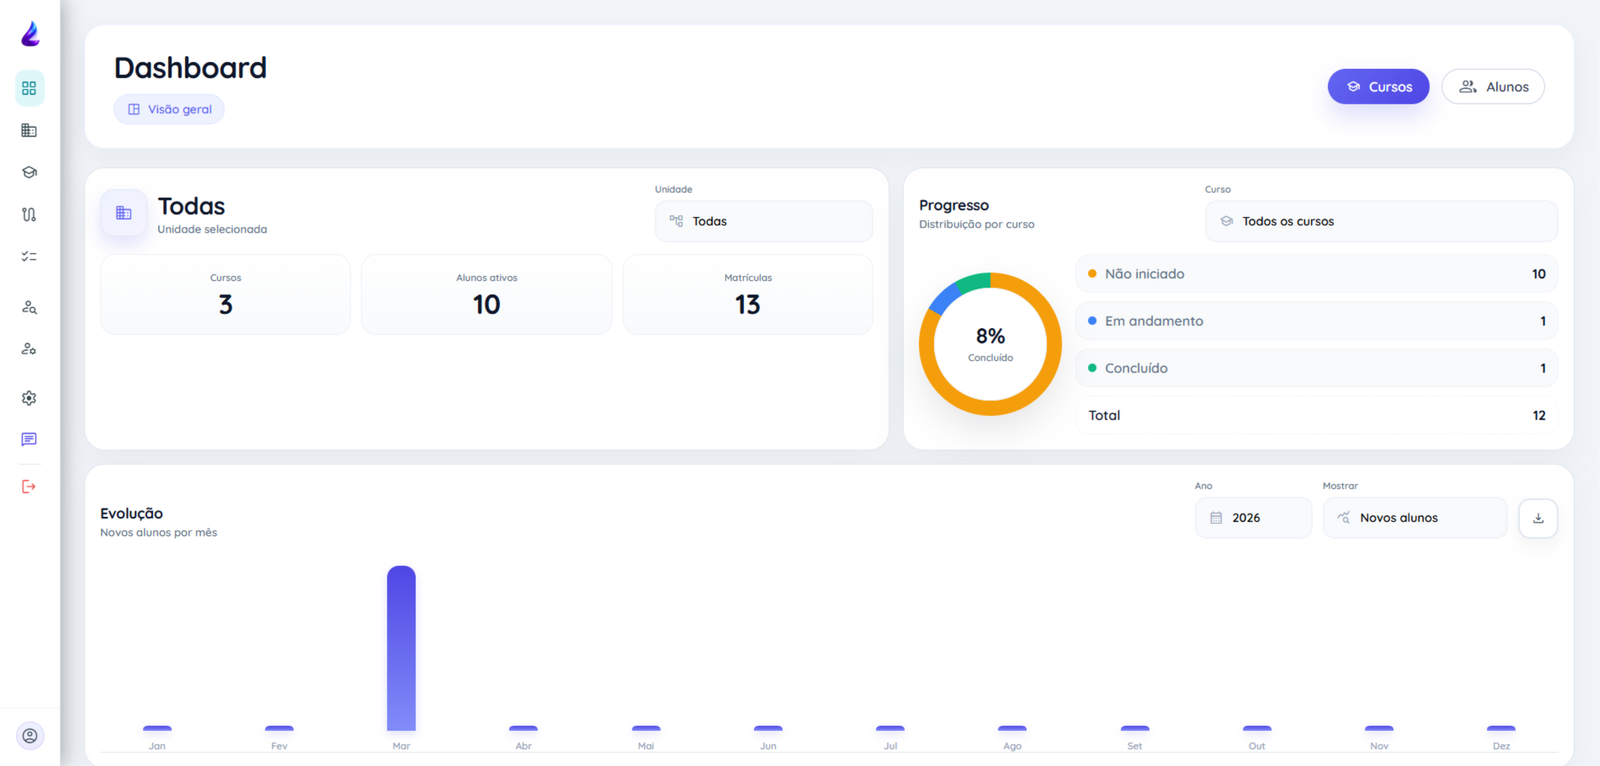Select the Concluído progress row

[1316, 368]
